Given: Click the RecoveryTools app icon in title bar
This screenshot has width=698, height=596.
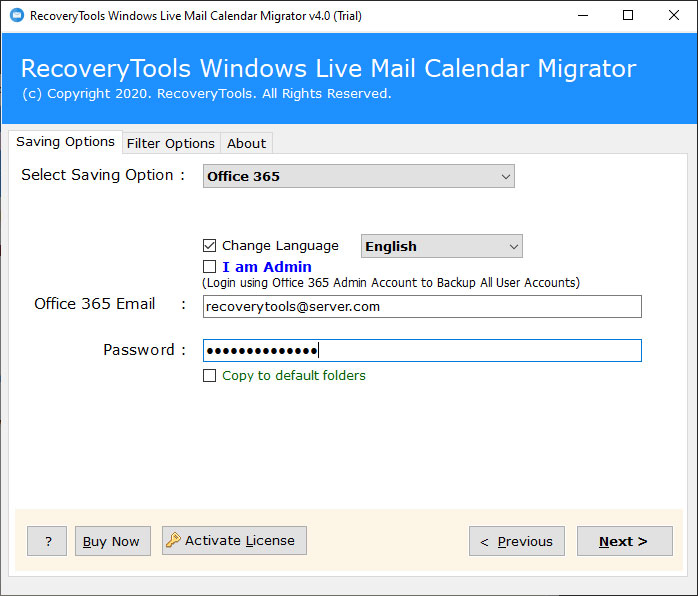Looking at the screenshot, I should (x=17, y=16).
